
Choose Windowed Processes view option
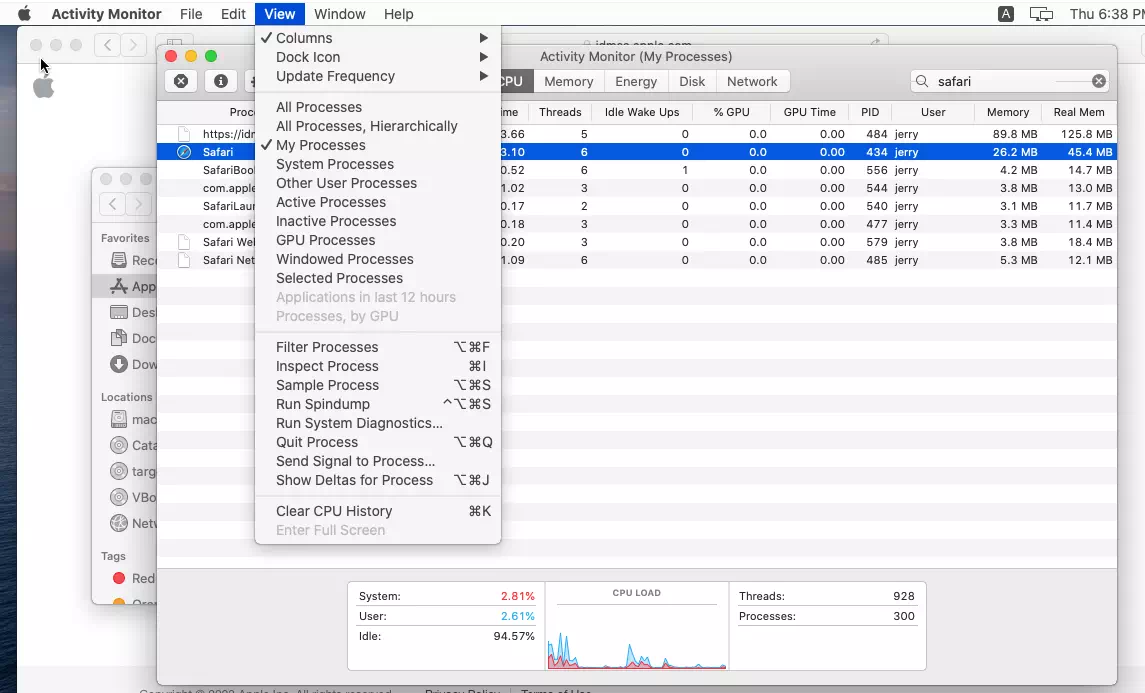click(x=378, y=259)
